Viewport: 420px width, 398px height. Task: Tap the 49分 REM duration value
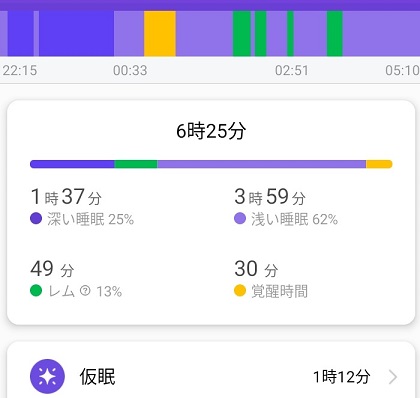point(52,269)
